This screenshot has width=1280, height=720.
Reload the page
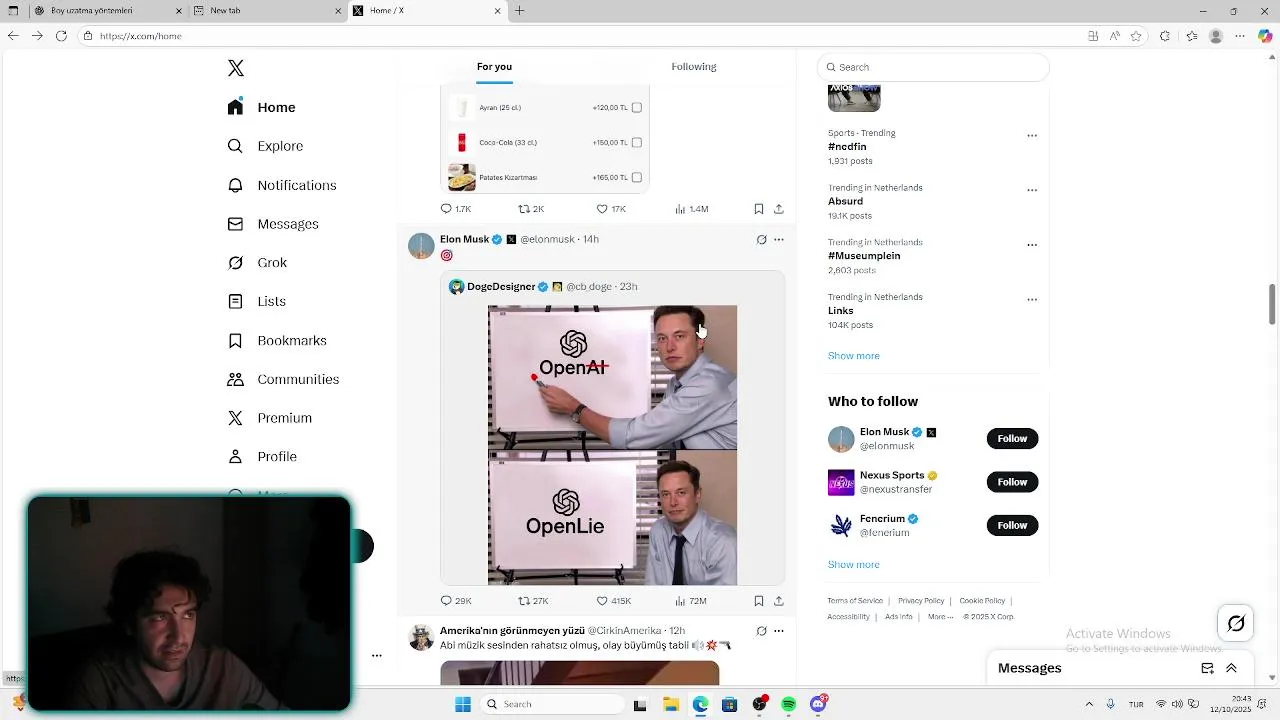(61, 36)
